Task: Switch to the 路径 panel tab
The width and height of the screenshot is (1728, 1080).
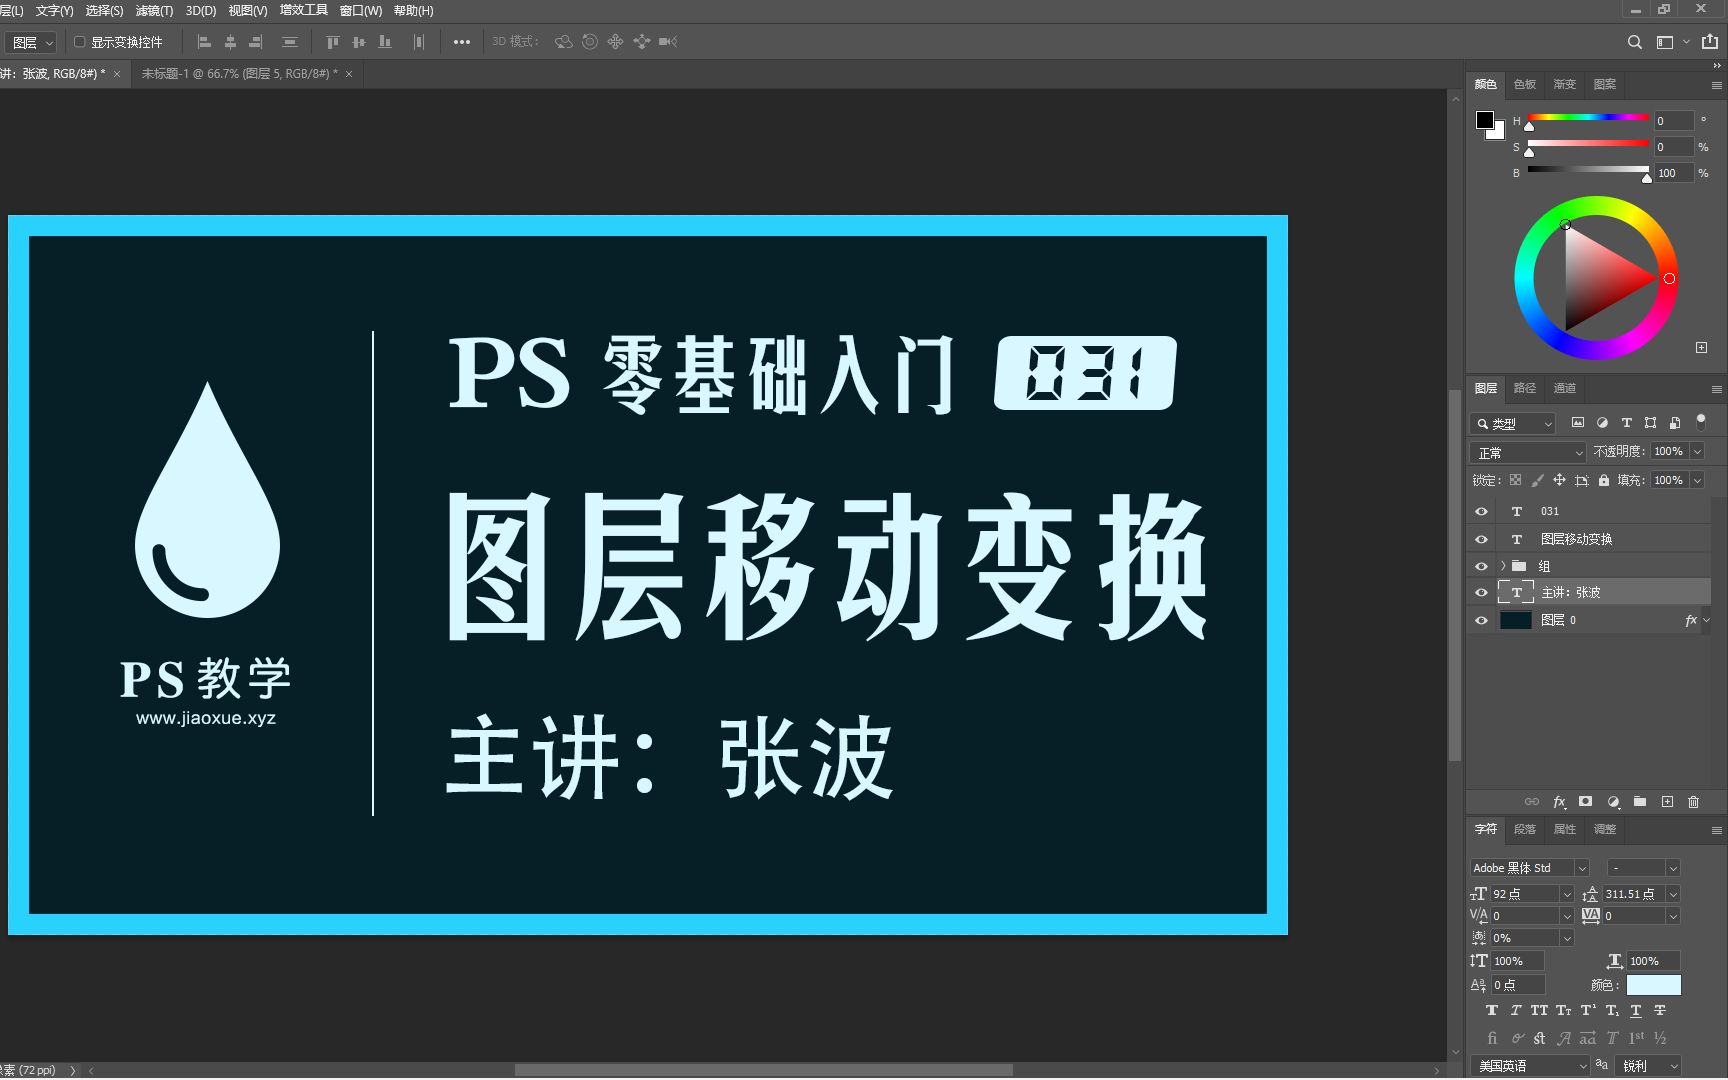Action: pyautogui.click(x=1525, y=388)
